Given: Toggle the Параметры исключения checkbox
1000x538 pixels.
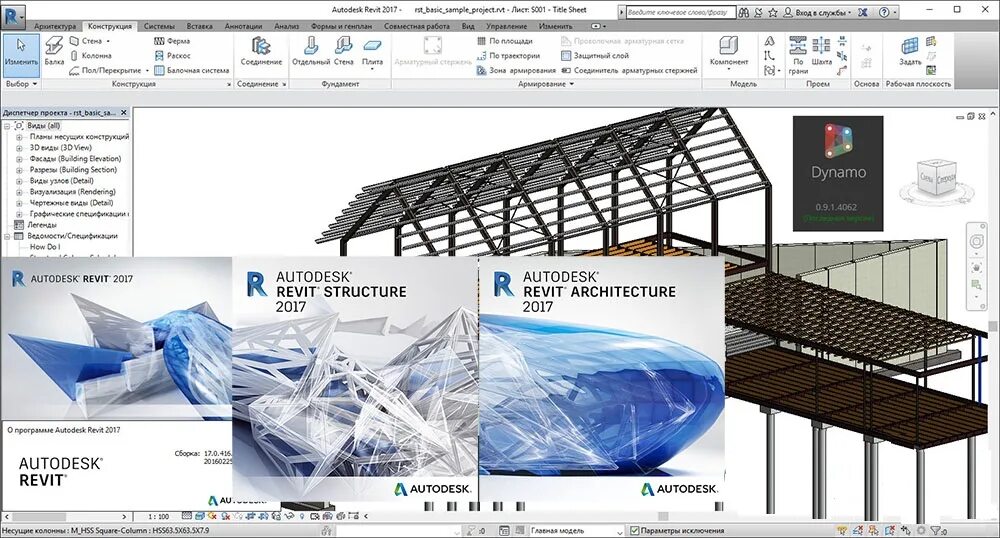Looking at the screenshot, I should click(x=634, y=530).
